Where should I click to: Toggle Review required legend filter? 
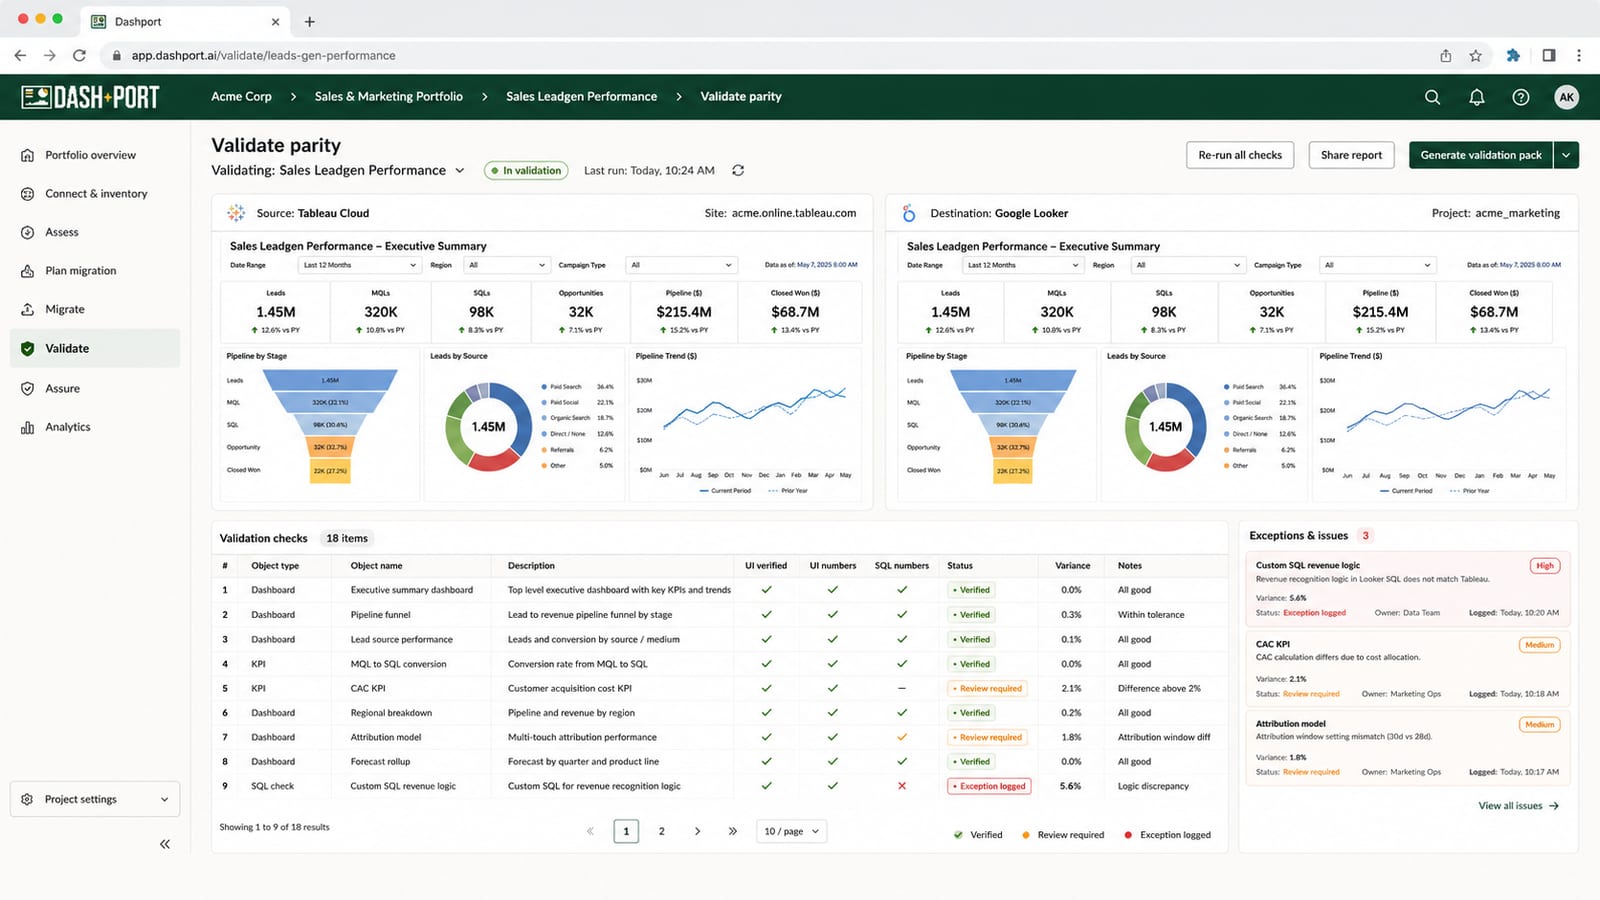[x=1063, y=835]
